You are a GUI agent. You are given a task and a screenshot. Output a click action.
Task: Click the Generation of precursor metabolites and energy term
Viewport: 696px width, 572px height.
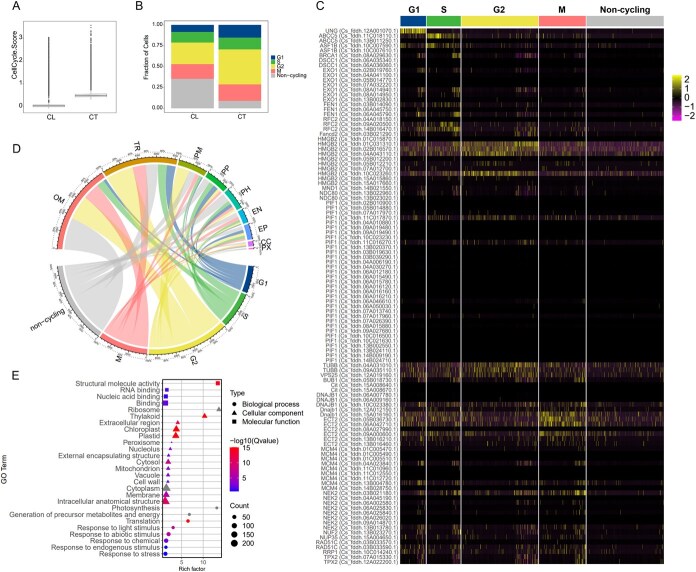click(x=84, y=514)
